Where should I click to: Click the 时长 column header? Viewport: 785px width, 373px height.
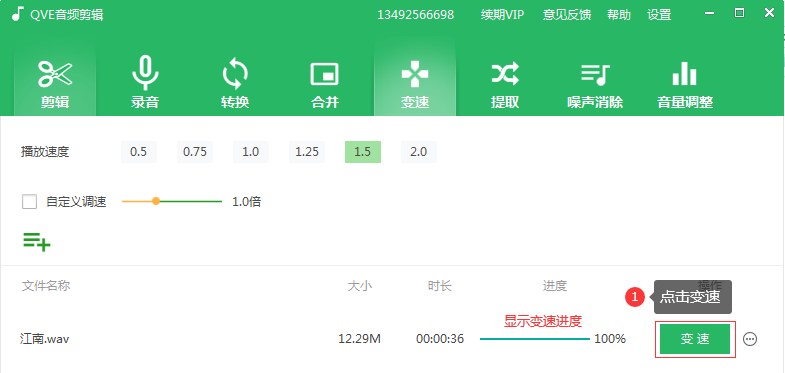pyautogui.click(x=440, y=286)
